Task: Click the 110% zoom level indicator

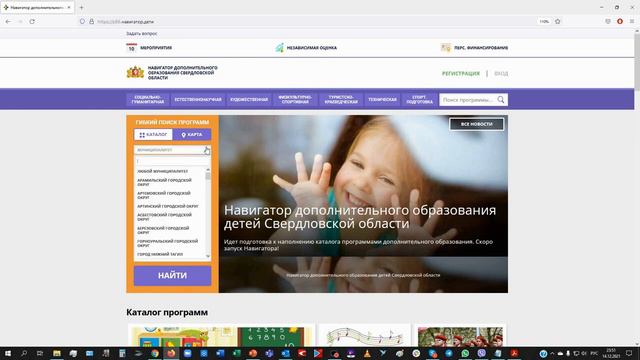Action: pos(544,22)
